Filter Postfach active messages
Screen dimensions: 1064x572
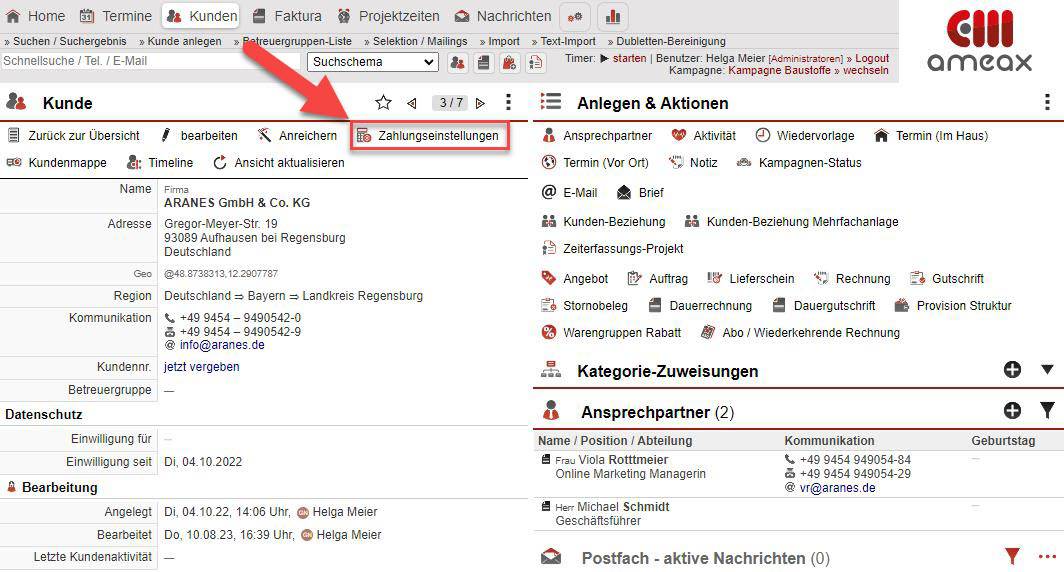(1012, 557)
